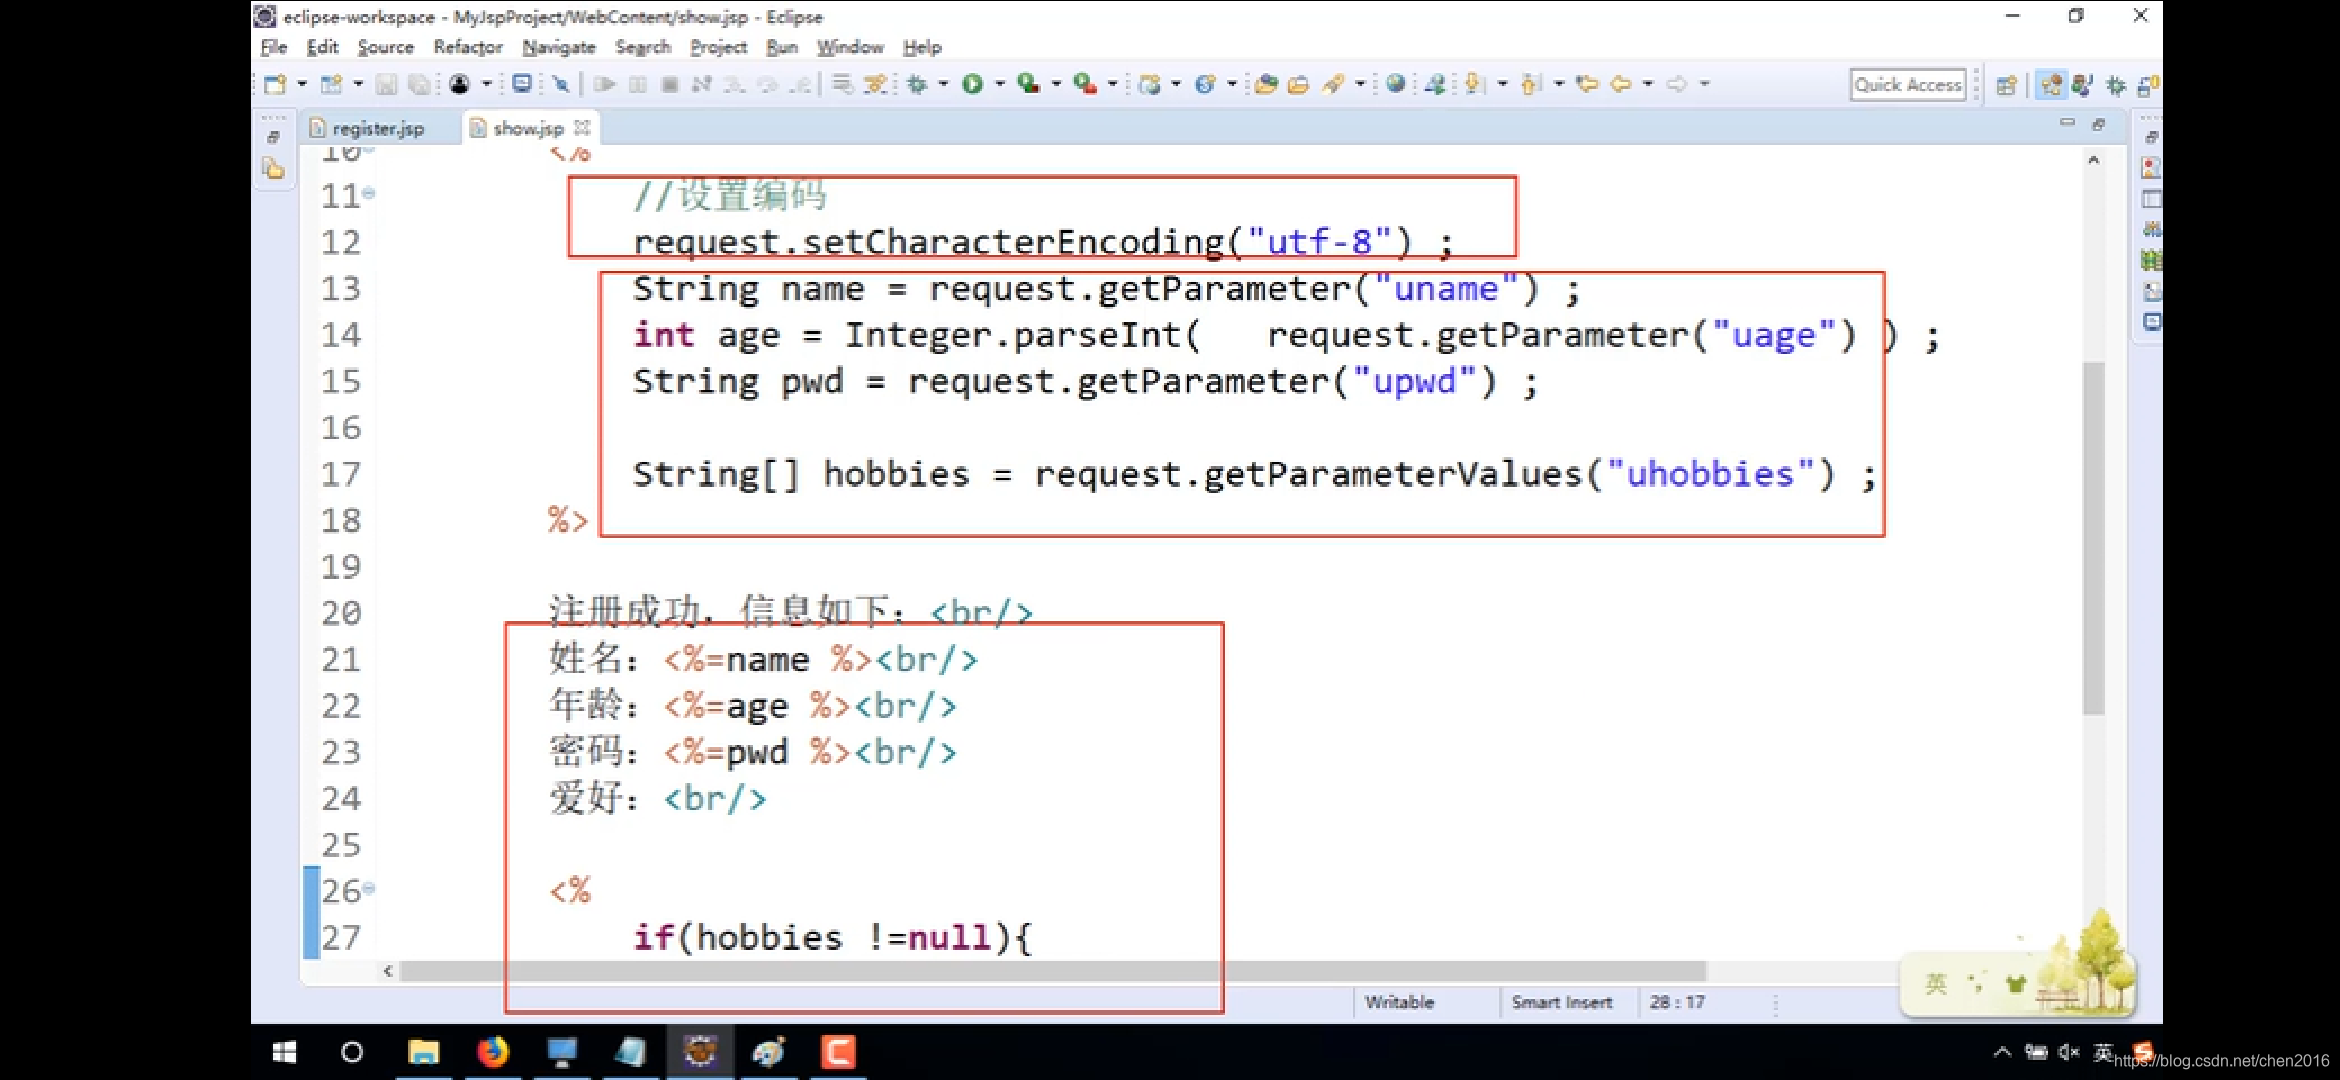2340x1080 pixels.
Task: Click the scroll-left arrow of the editor
Action: [x=388, y=971]
